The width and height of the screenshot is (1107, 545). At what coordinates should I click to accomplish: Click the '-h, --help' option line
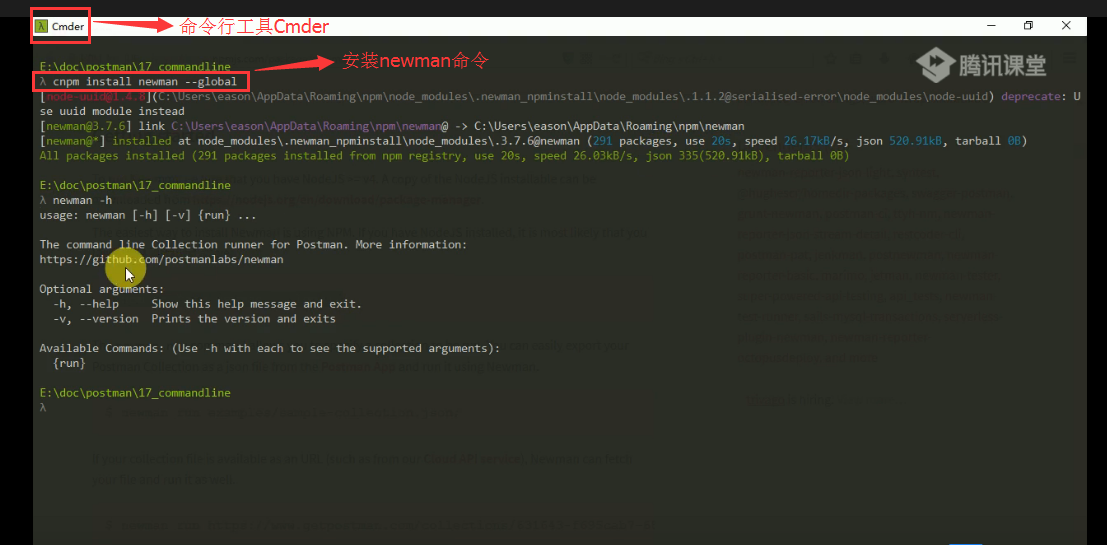207,304
